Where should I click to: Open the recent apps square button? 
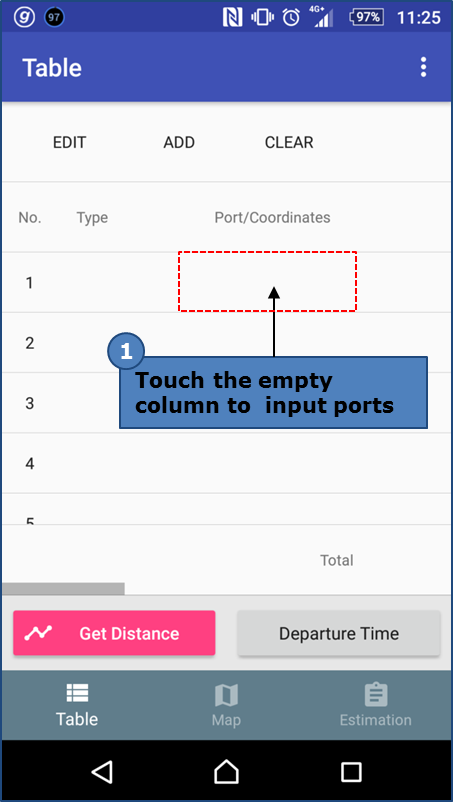(x=351, y=772)
